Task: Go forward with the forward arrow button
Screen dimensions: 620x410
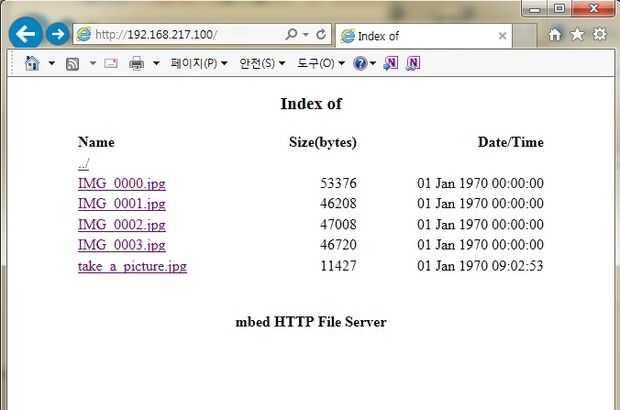Action: click(x=58, y=34)
